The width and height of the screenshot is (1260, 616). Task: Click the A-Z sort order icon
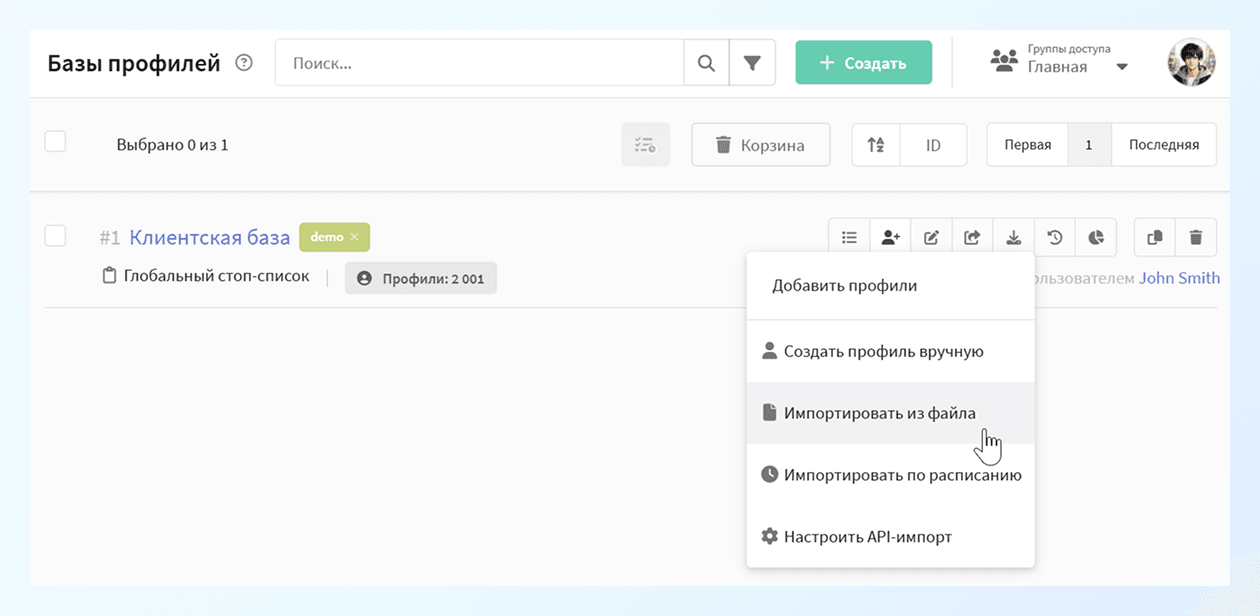(x=875, y=144)
